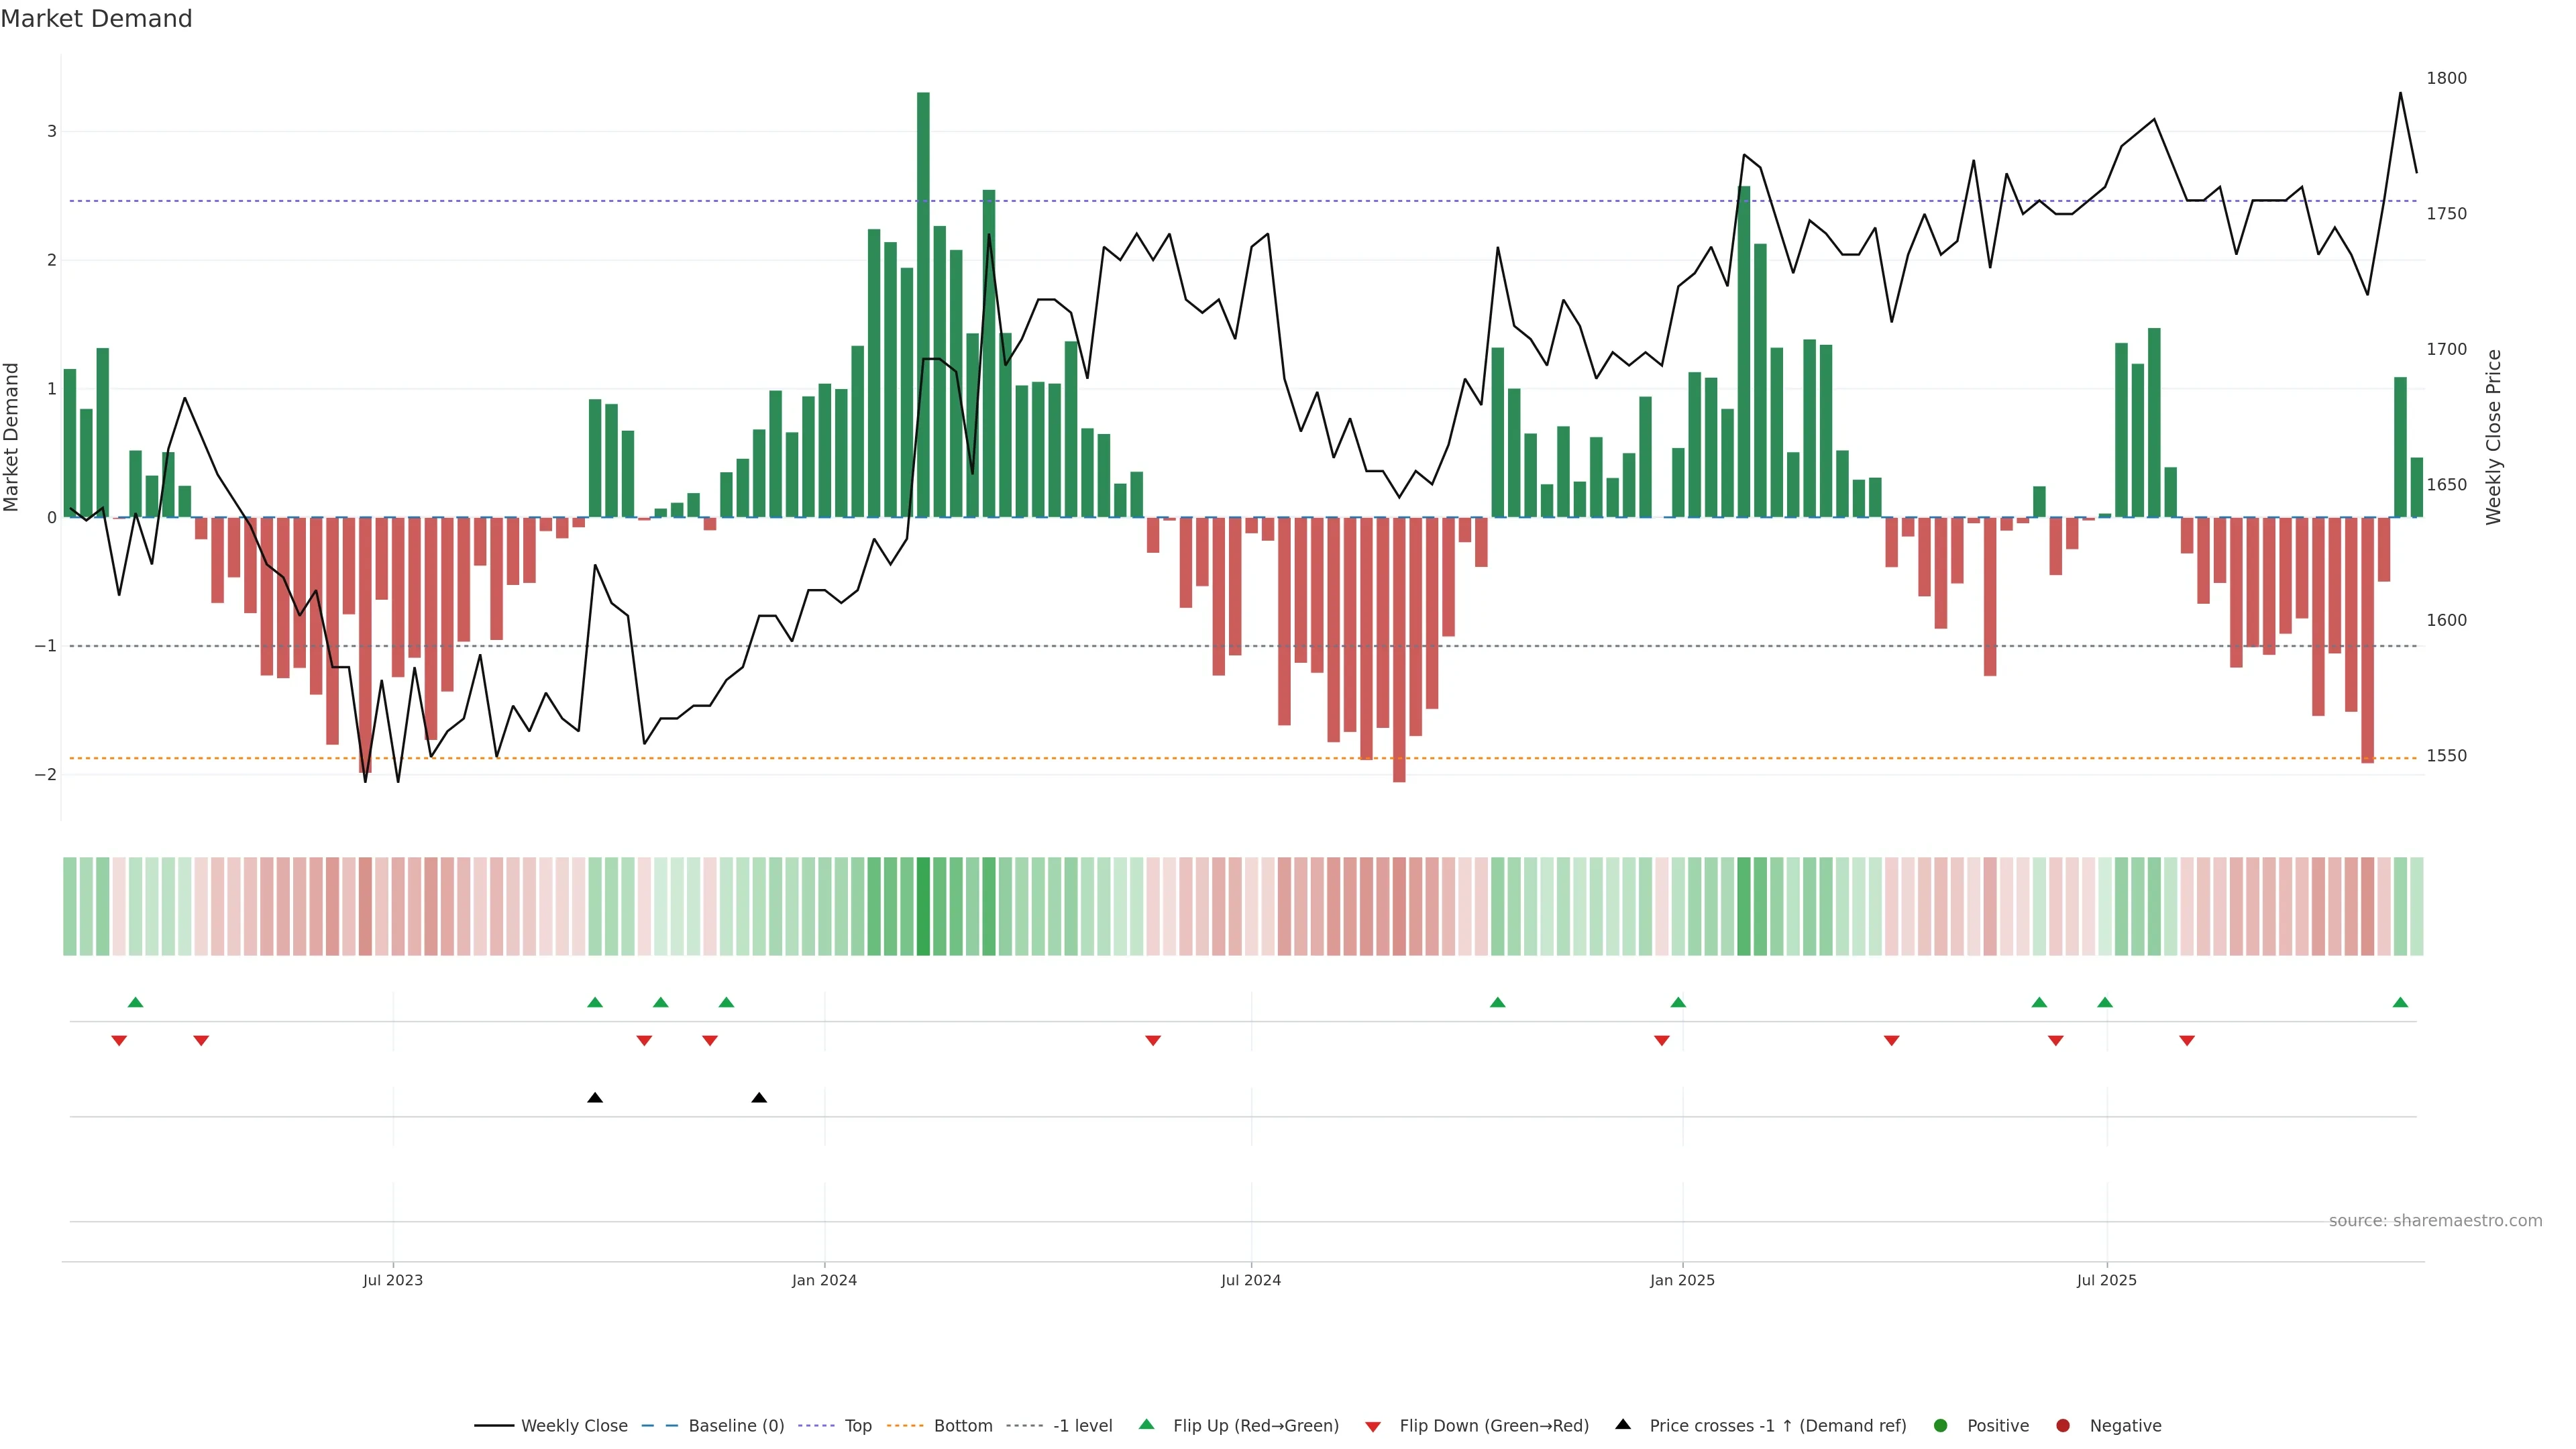
Task: Click the Jan 2024 x-axis label
Action: coord(824,1280)
